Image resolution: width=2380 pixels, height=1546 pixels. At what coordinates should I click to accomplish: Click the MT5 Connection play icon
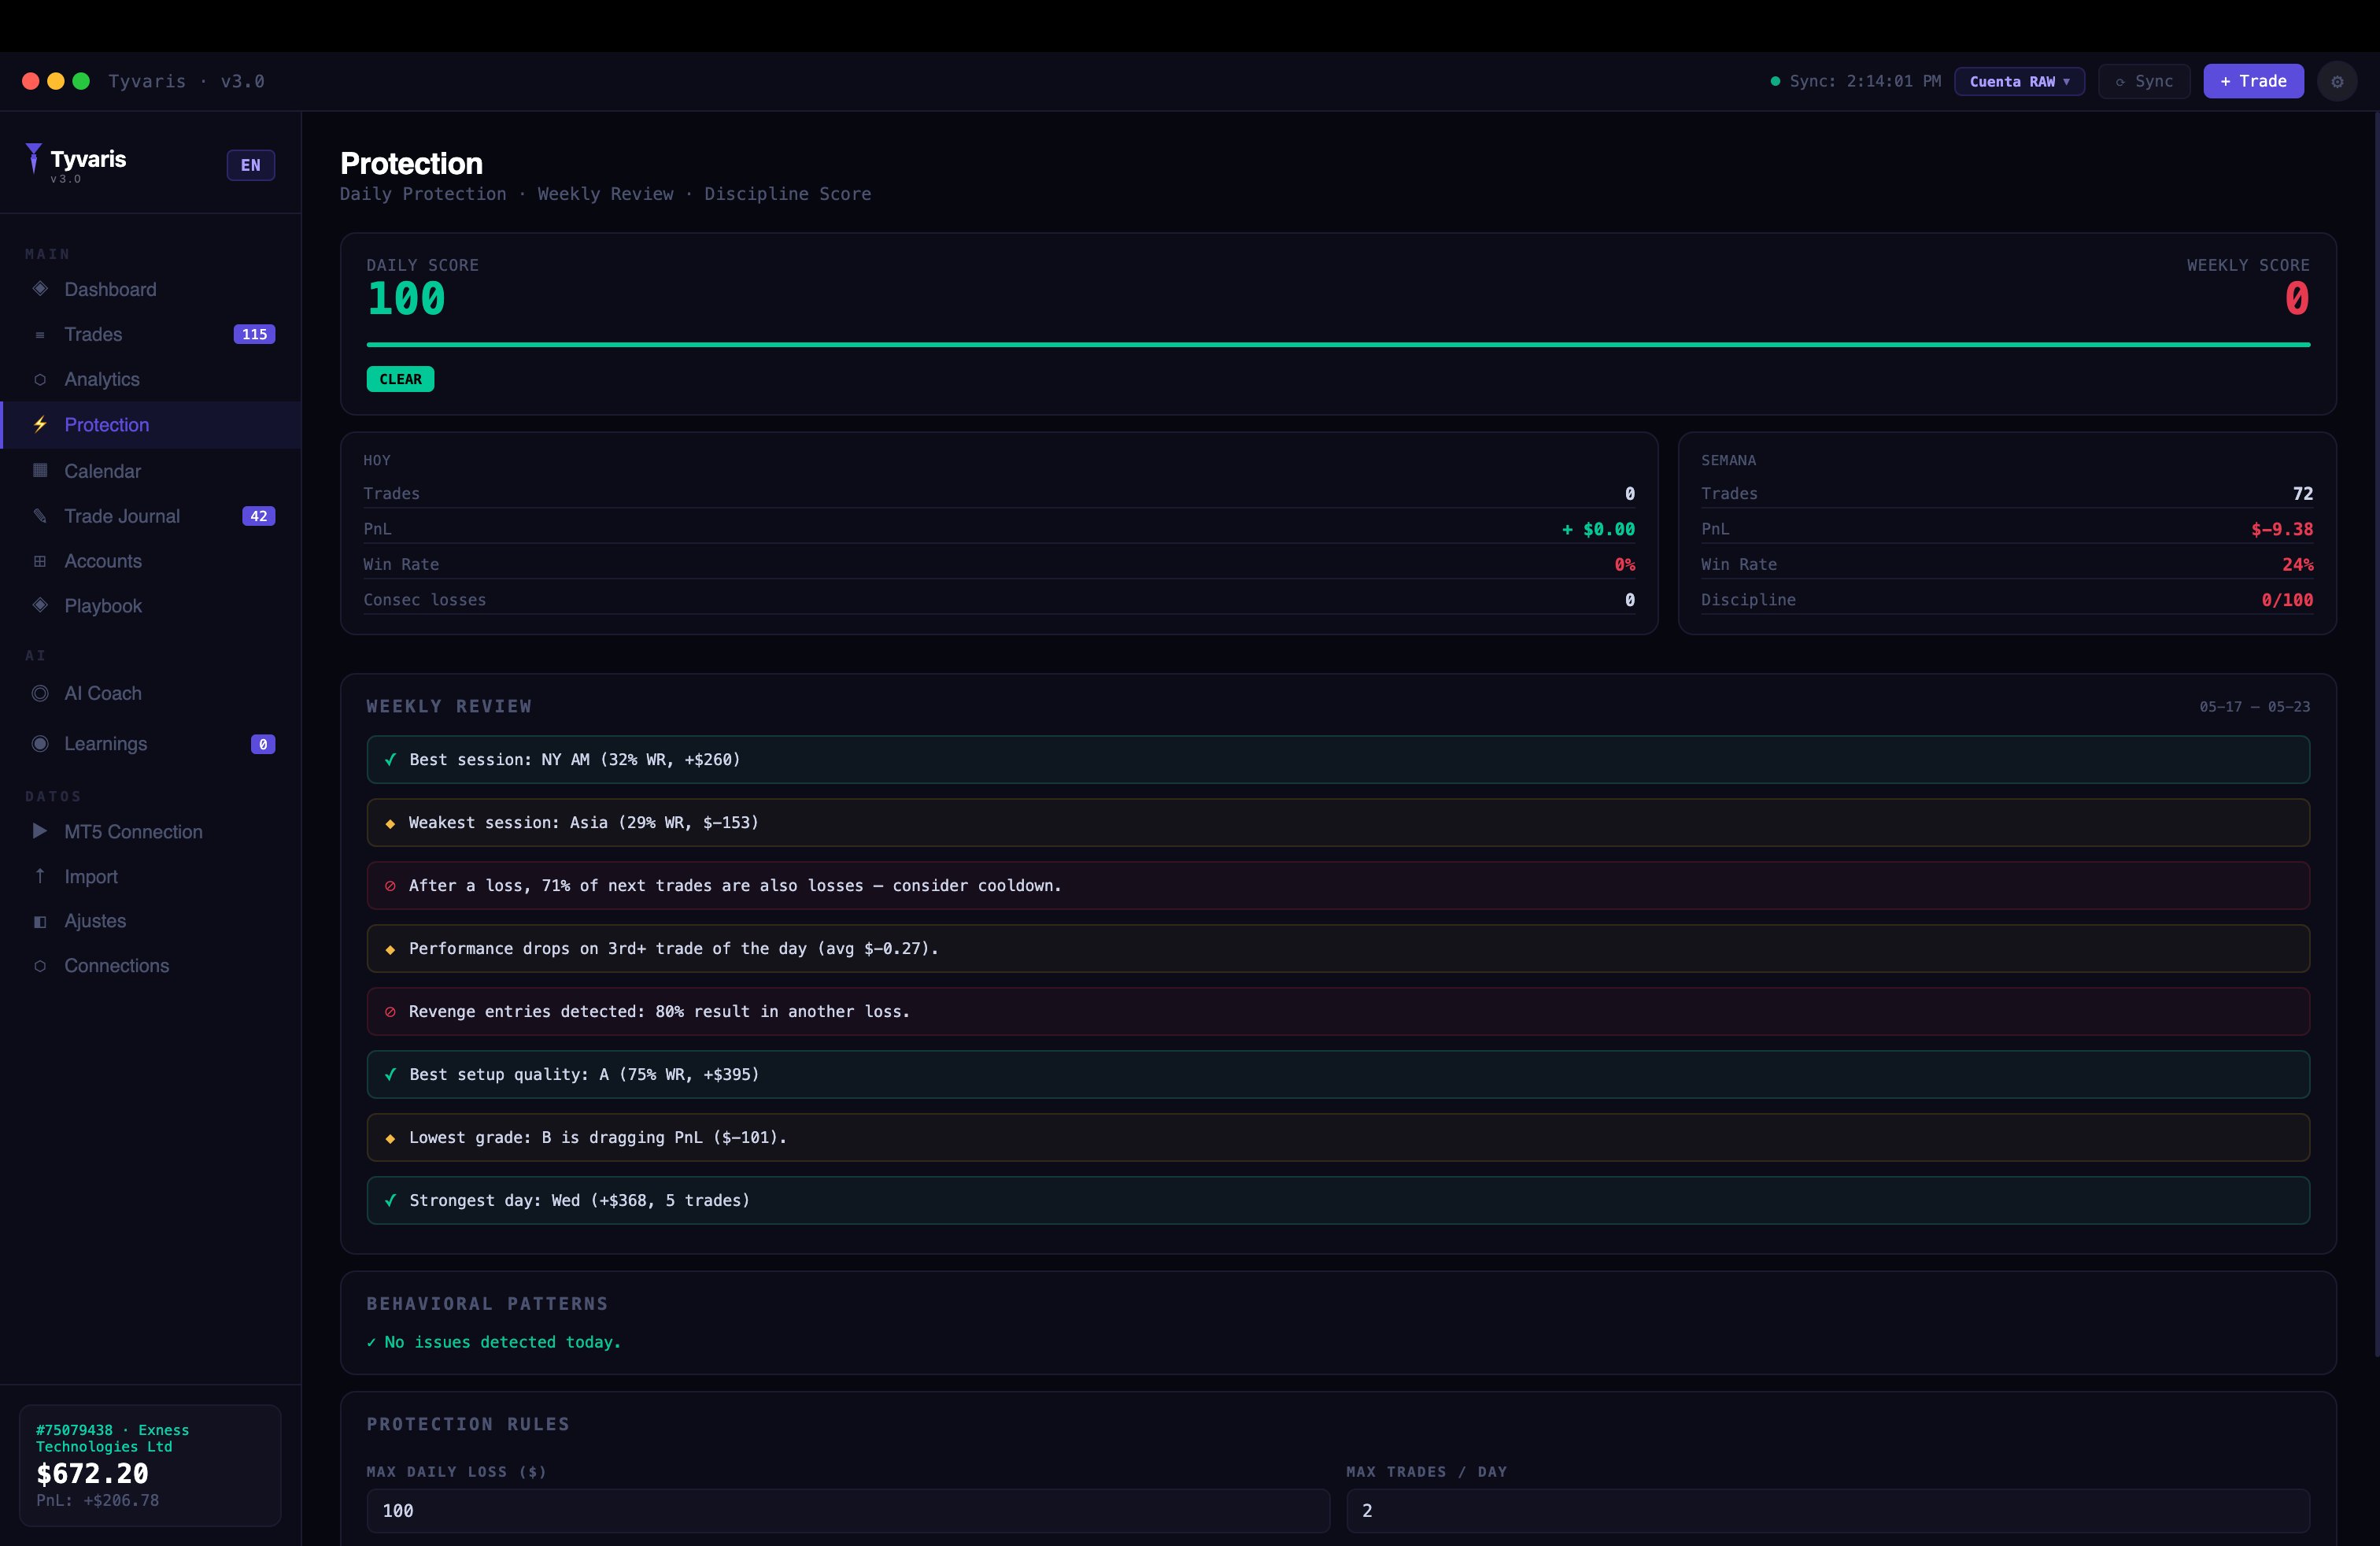point(40,831)
